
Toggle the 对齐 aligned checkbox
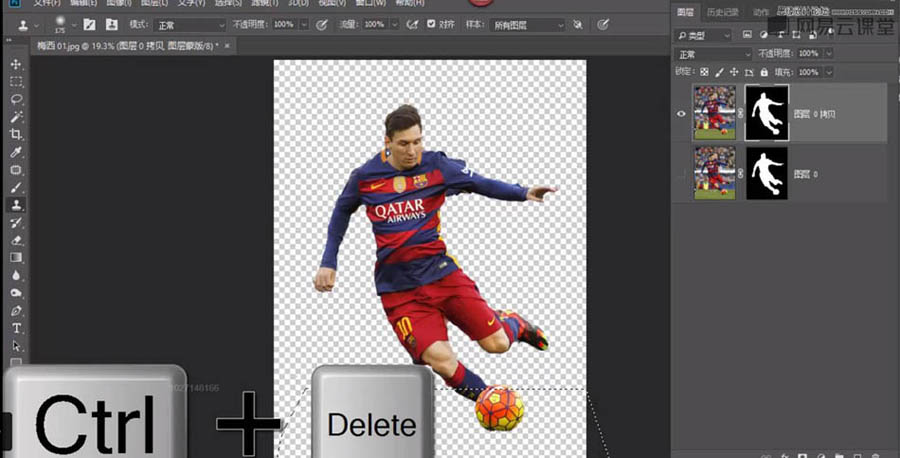(431, 24)
